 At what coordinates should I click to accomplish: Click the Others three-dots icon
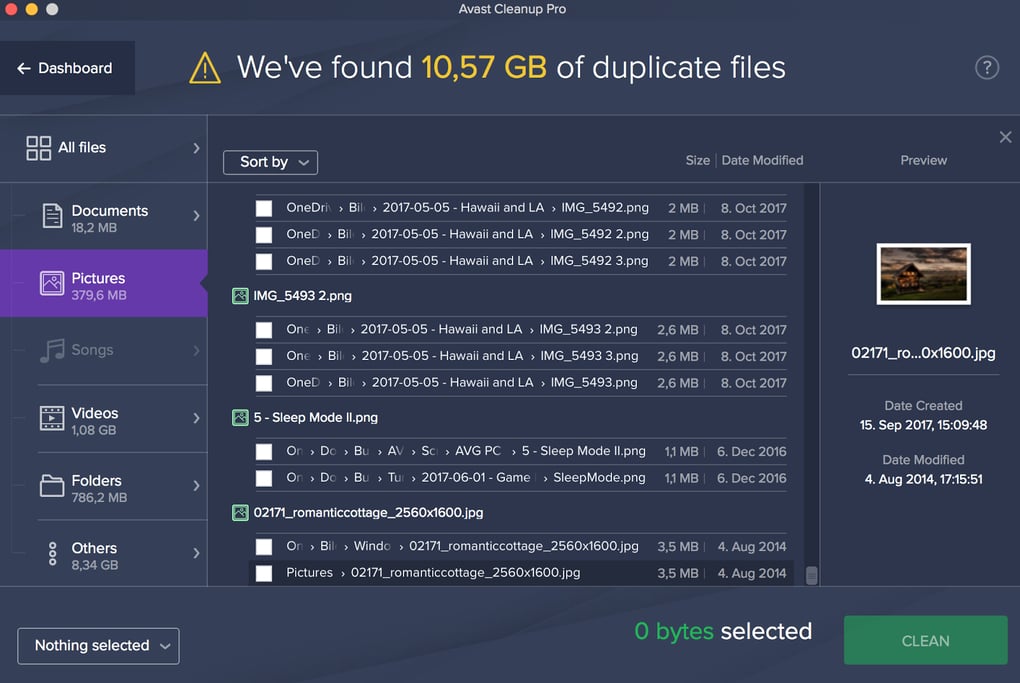(x=52, y=555)
